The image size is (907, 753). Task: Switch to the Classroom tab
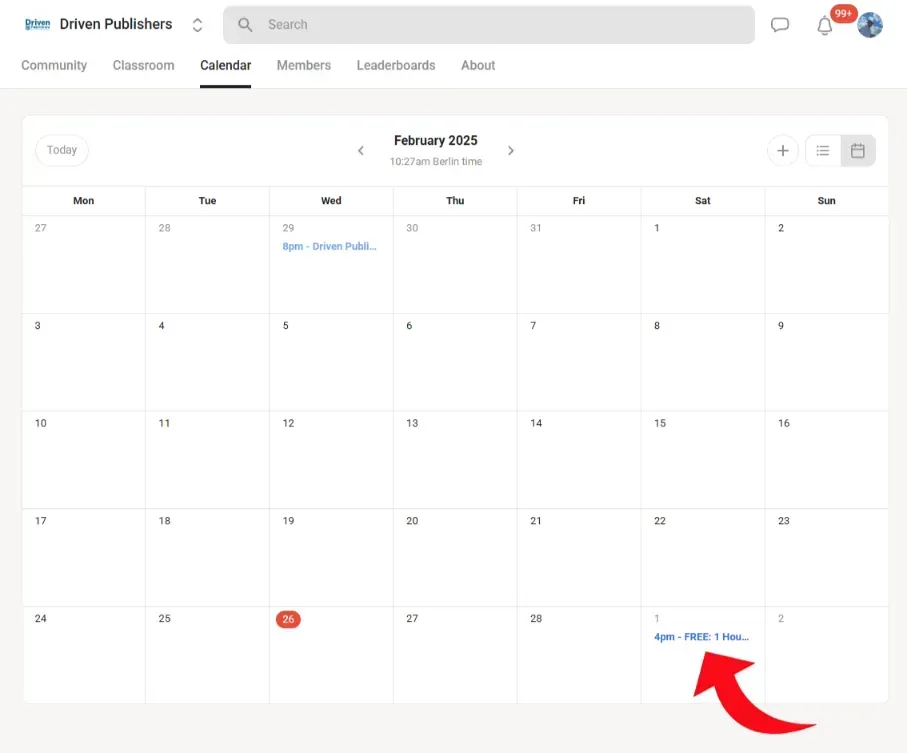143,65
